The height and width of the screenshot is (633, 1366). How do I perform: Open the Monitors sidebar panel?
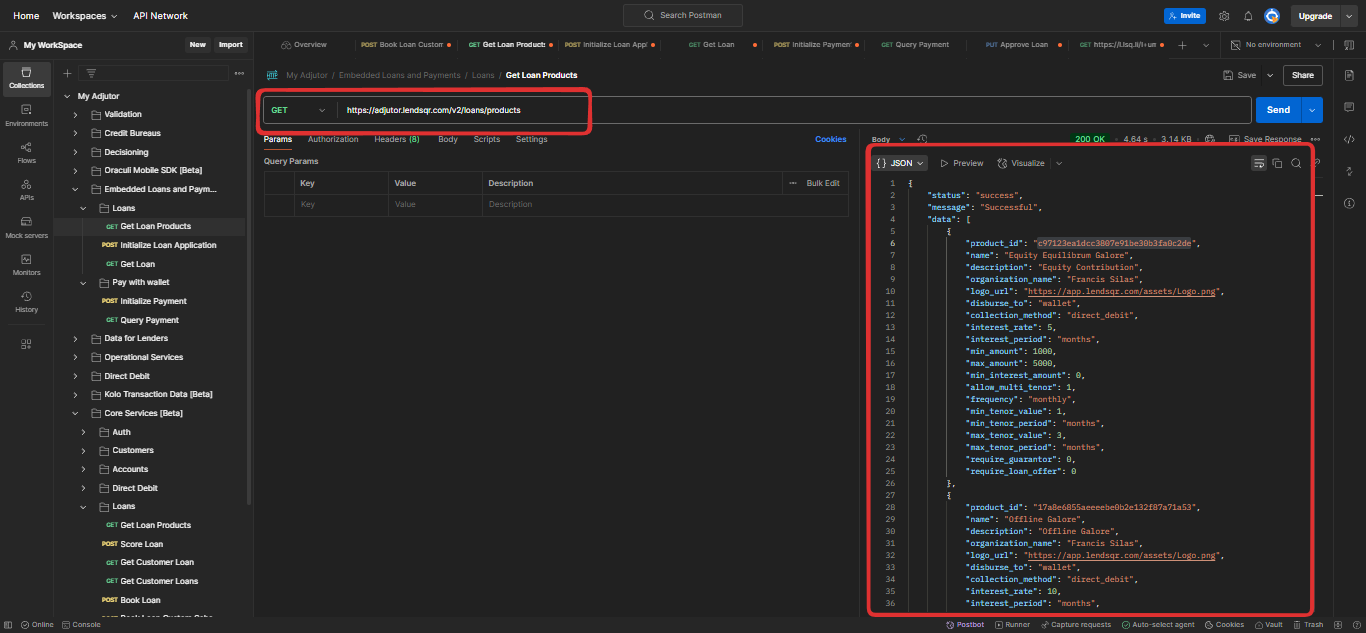[x=27, y=265]
